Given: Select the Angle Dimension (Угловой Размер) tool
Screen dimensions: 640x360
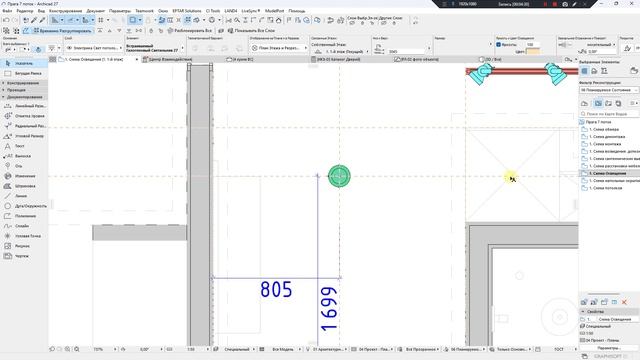Looking at the screenshot, I should [24, 136].
